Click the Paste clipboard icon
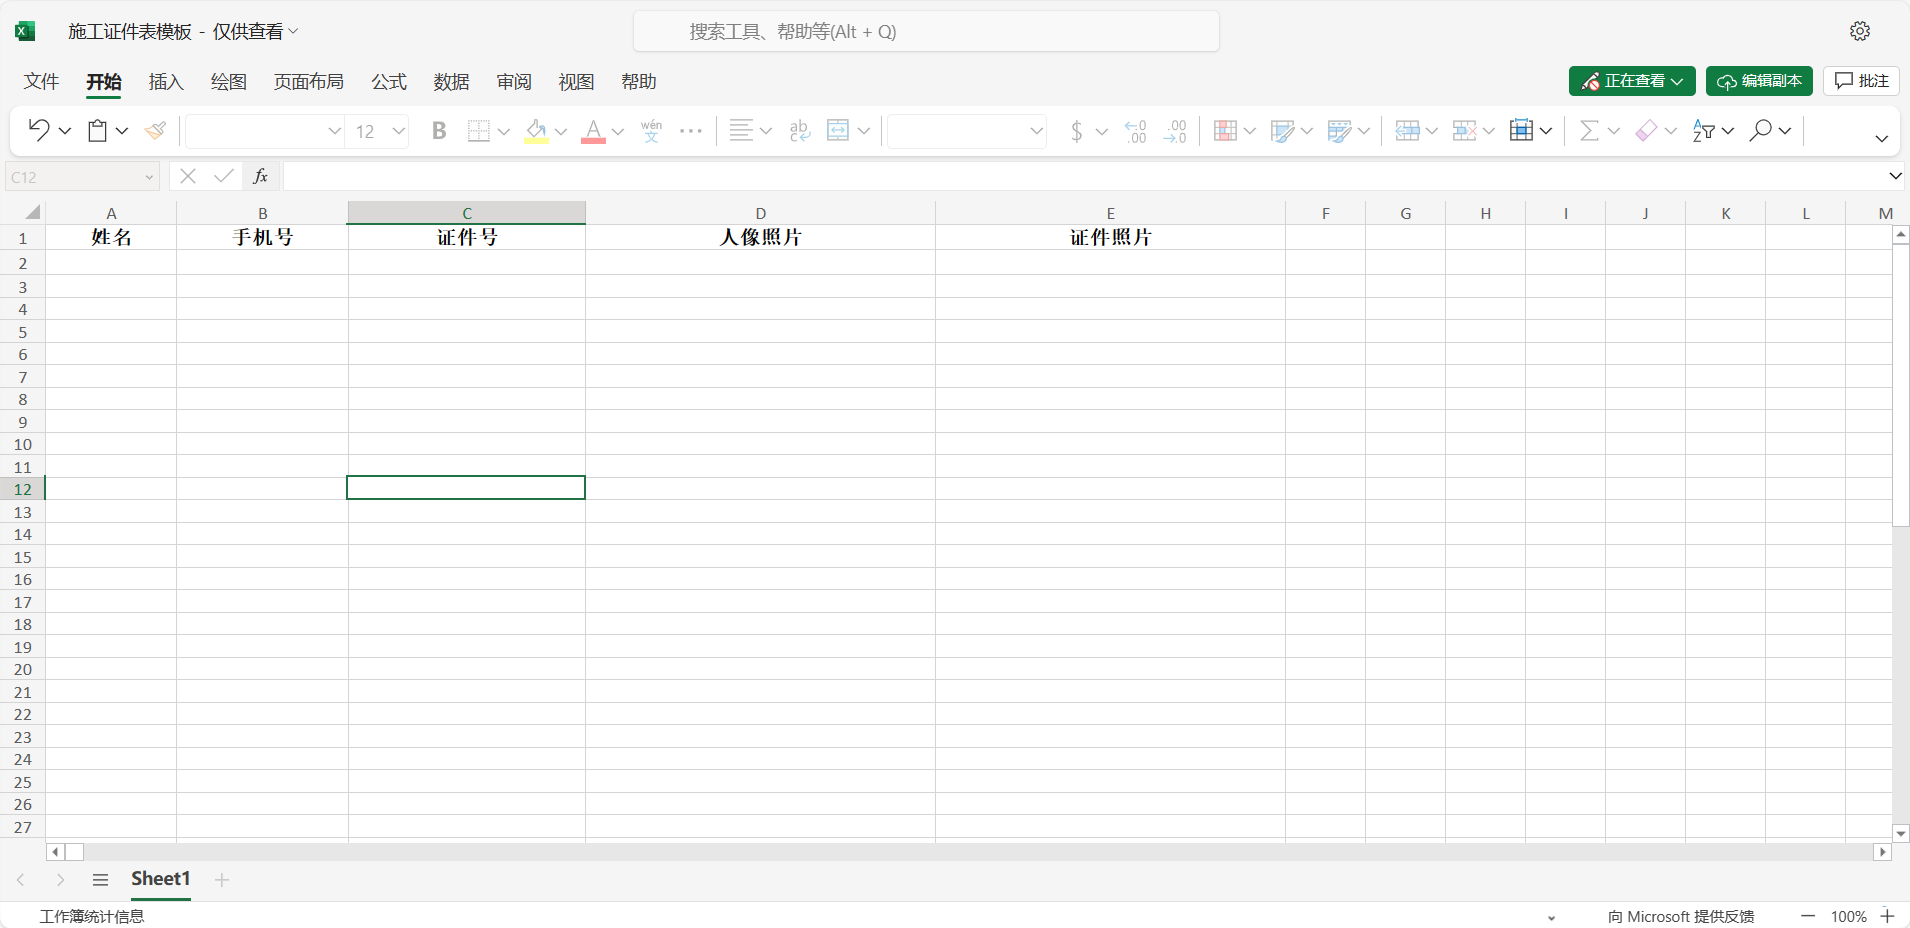Screen dimensions: 1910x928 (97, 130)
